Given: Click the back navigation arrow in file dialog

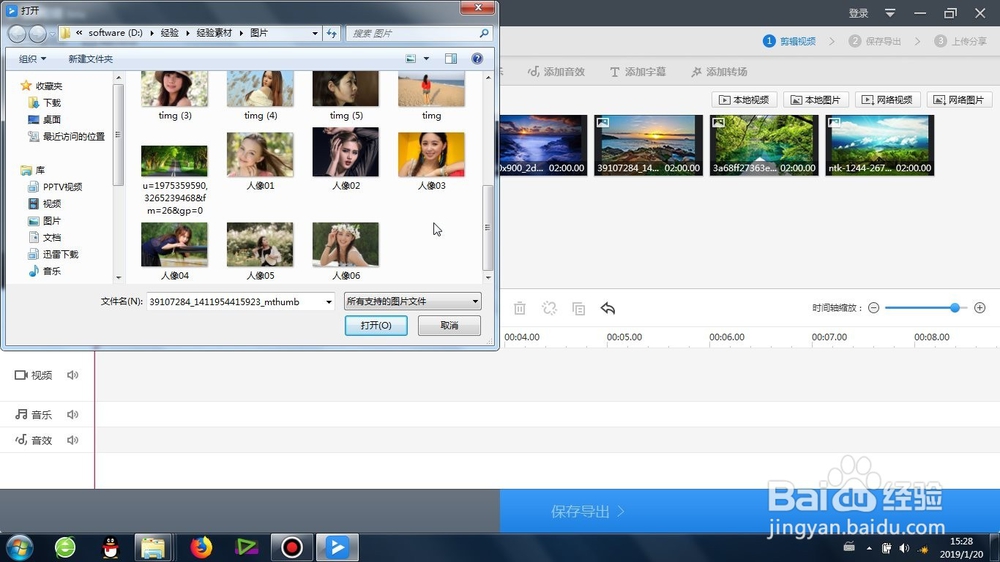Looking at the screenshot, I should point(17,33).
